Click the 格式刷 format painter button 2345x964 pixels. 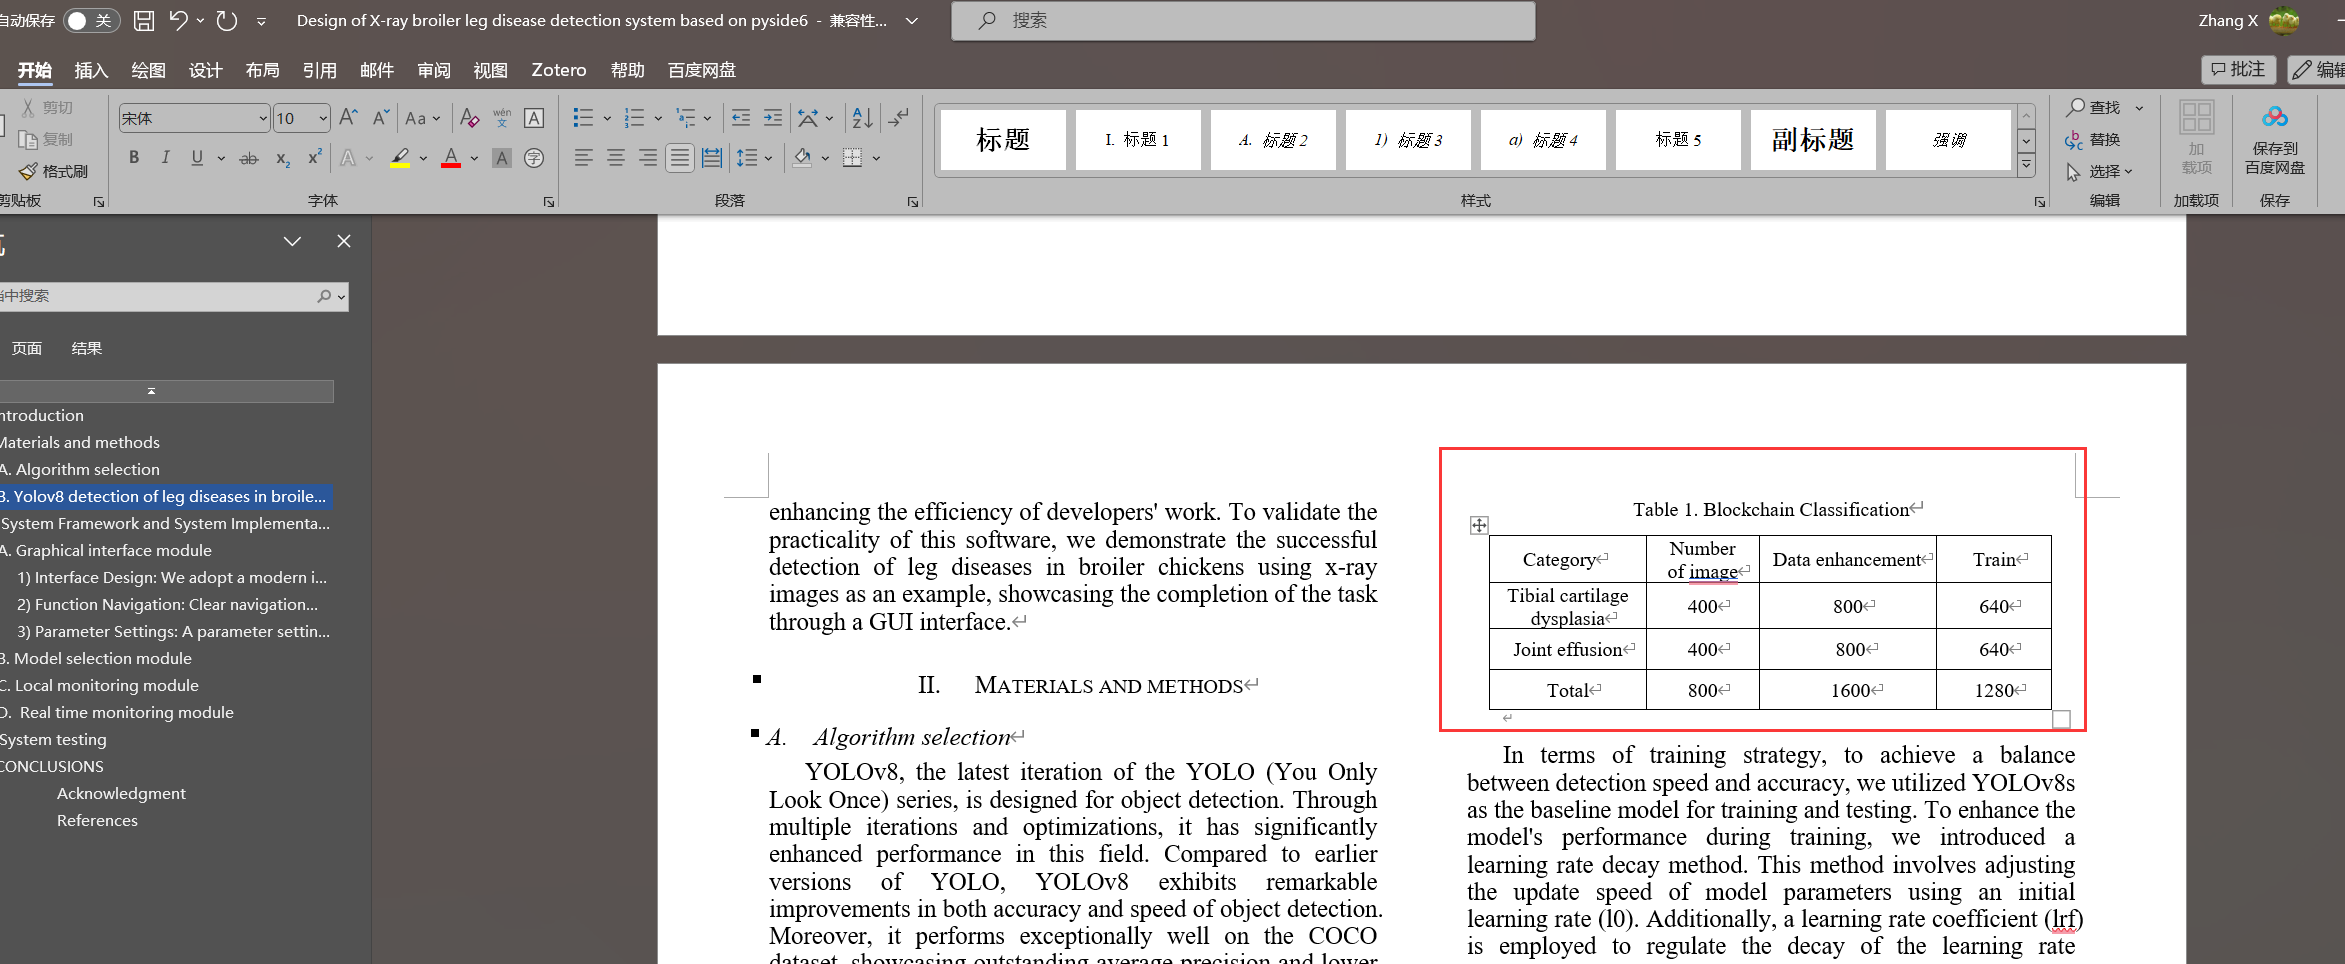coord(54,171)
